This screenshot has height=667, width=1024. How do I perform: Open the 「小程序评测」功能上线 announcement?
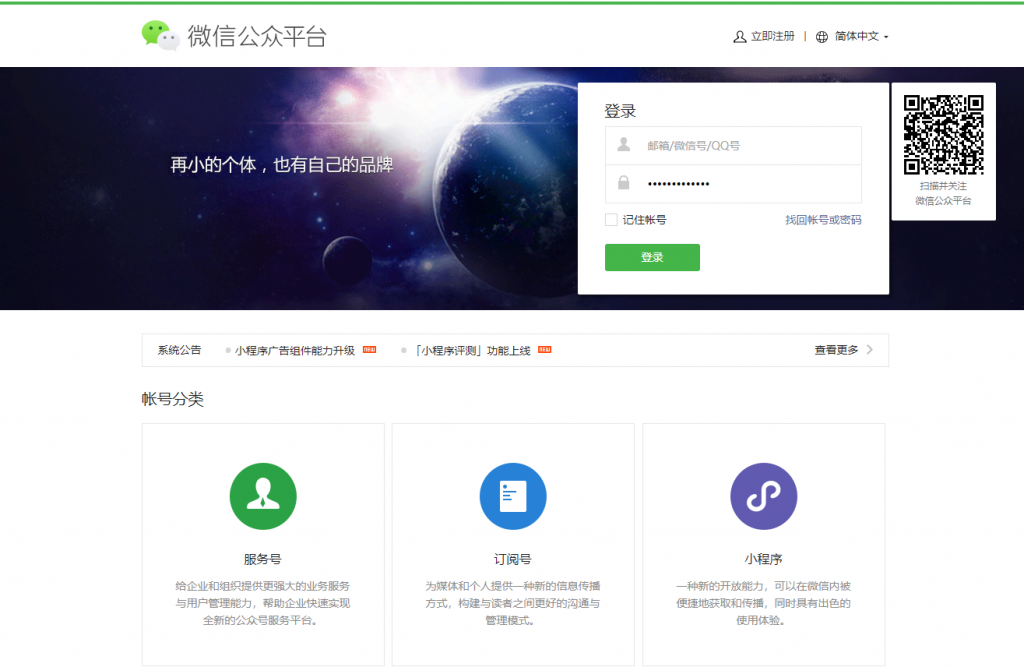click(472, 350)
